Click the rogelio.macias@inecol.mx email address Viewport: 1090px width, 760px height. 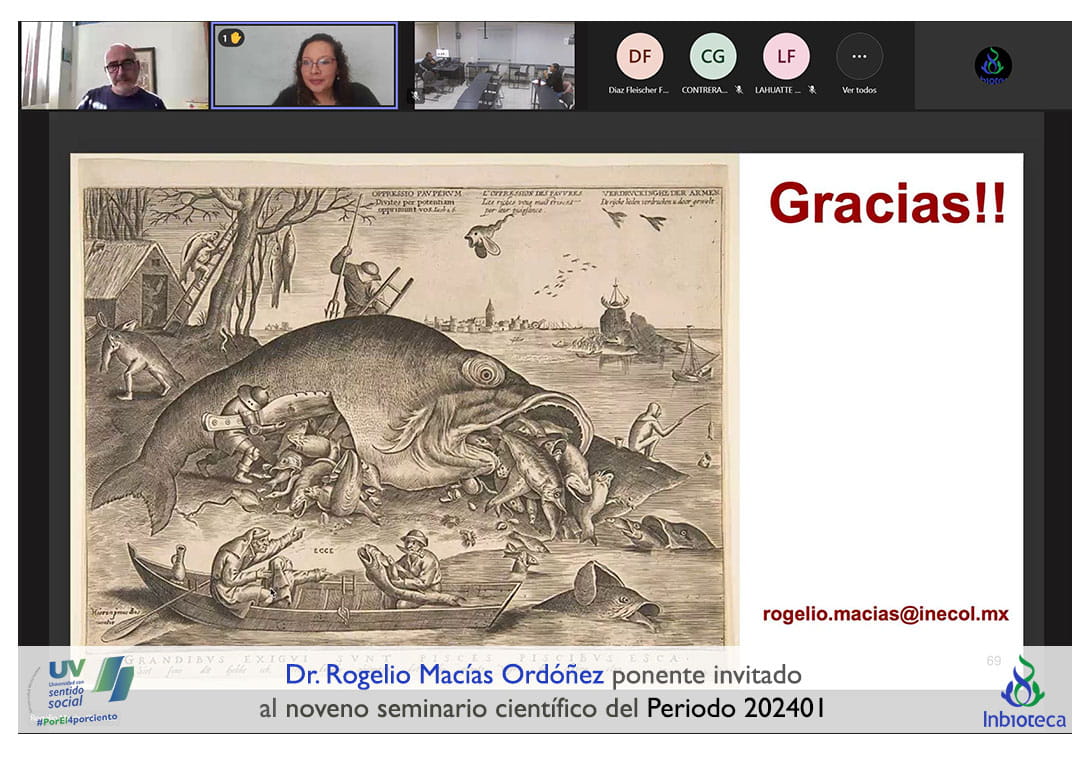(x=885, y=614)
